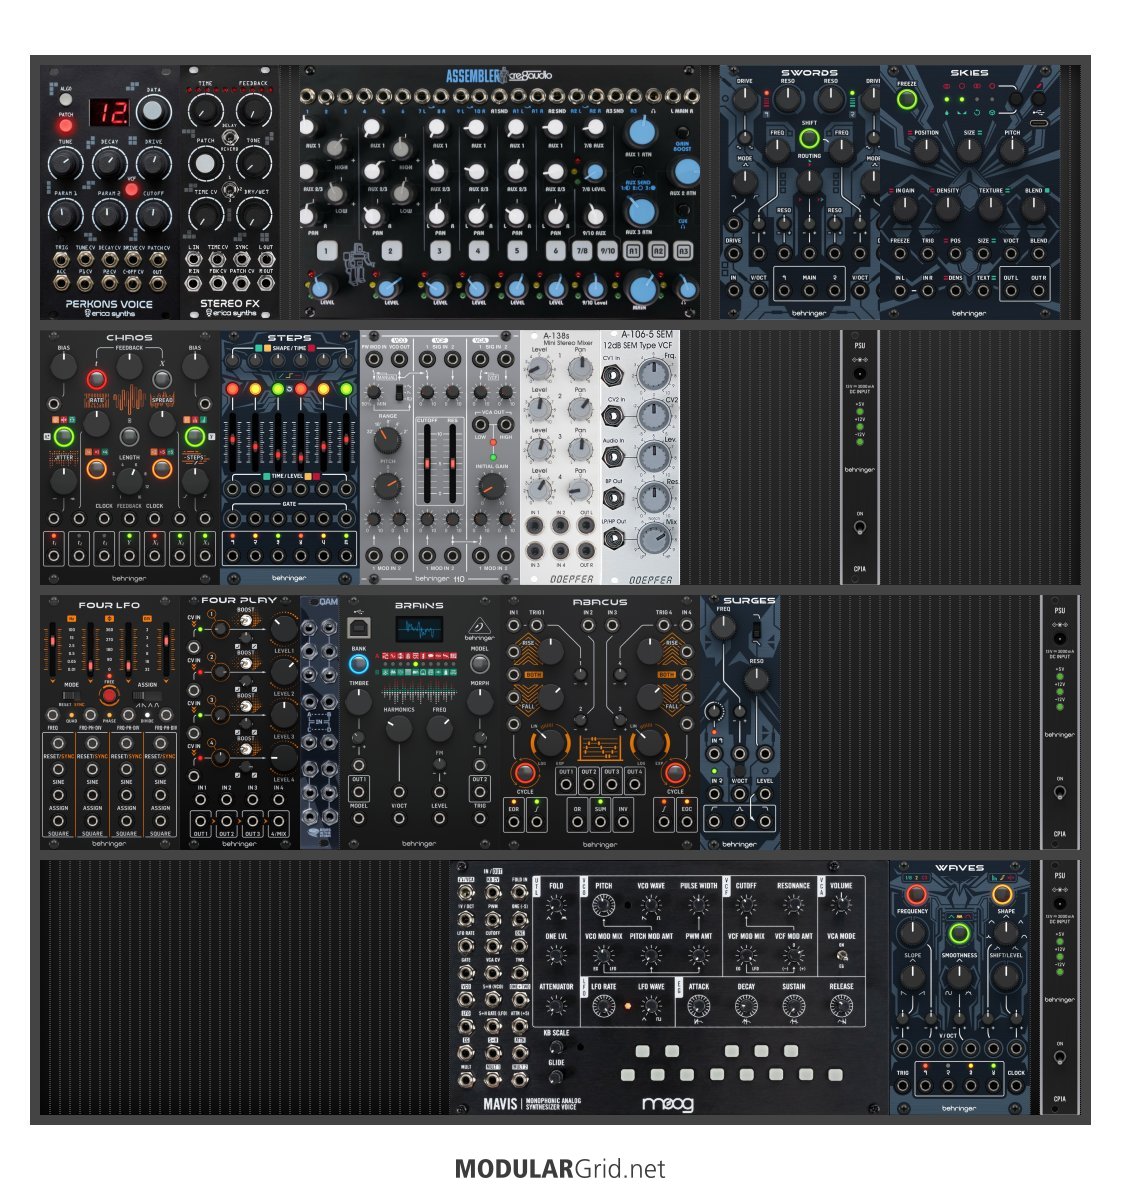
Task: Click the LFO RATE knob on Mavis
Action: click(603, 1006)
